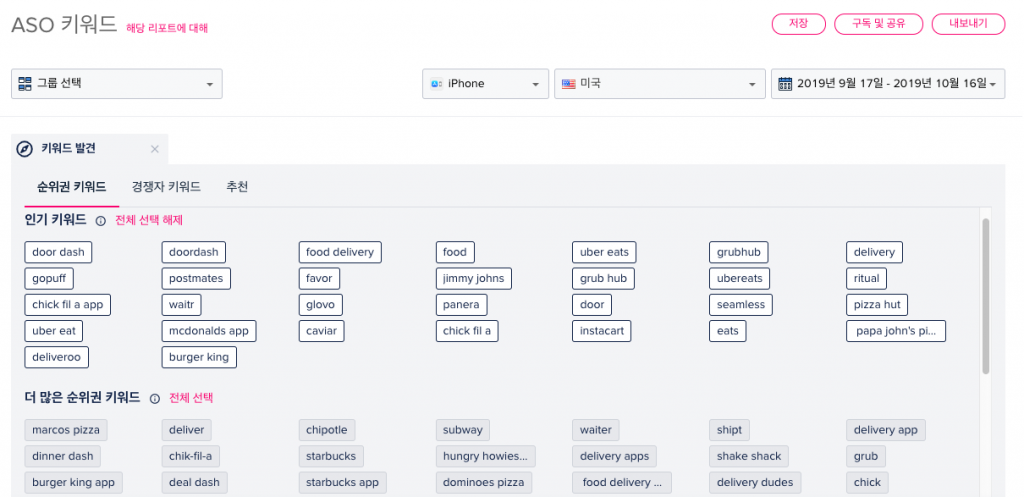Image resolution: width=1024 pixels, height=497 pixels.
Task: Click the compass icon beside 키워드 발견
Action: coord(24,149)
